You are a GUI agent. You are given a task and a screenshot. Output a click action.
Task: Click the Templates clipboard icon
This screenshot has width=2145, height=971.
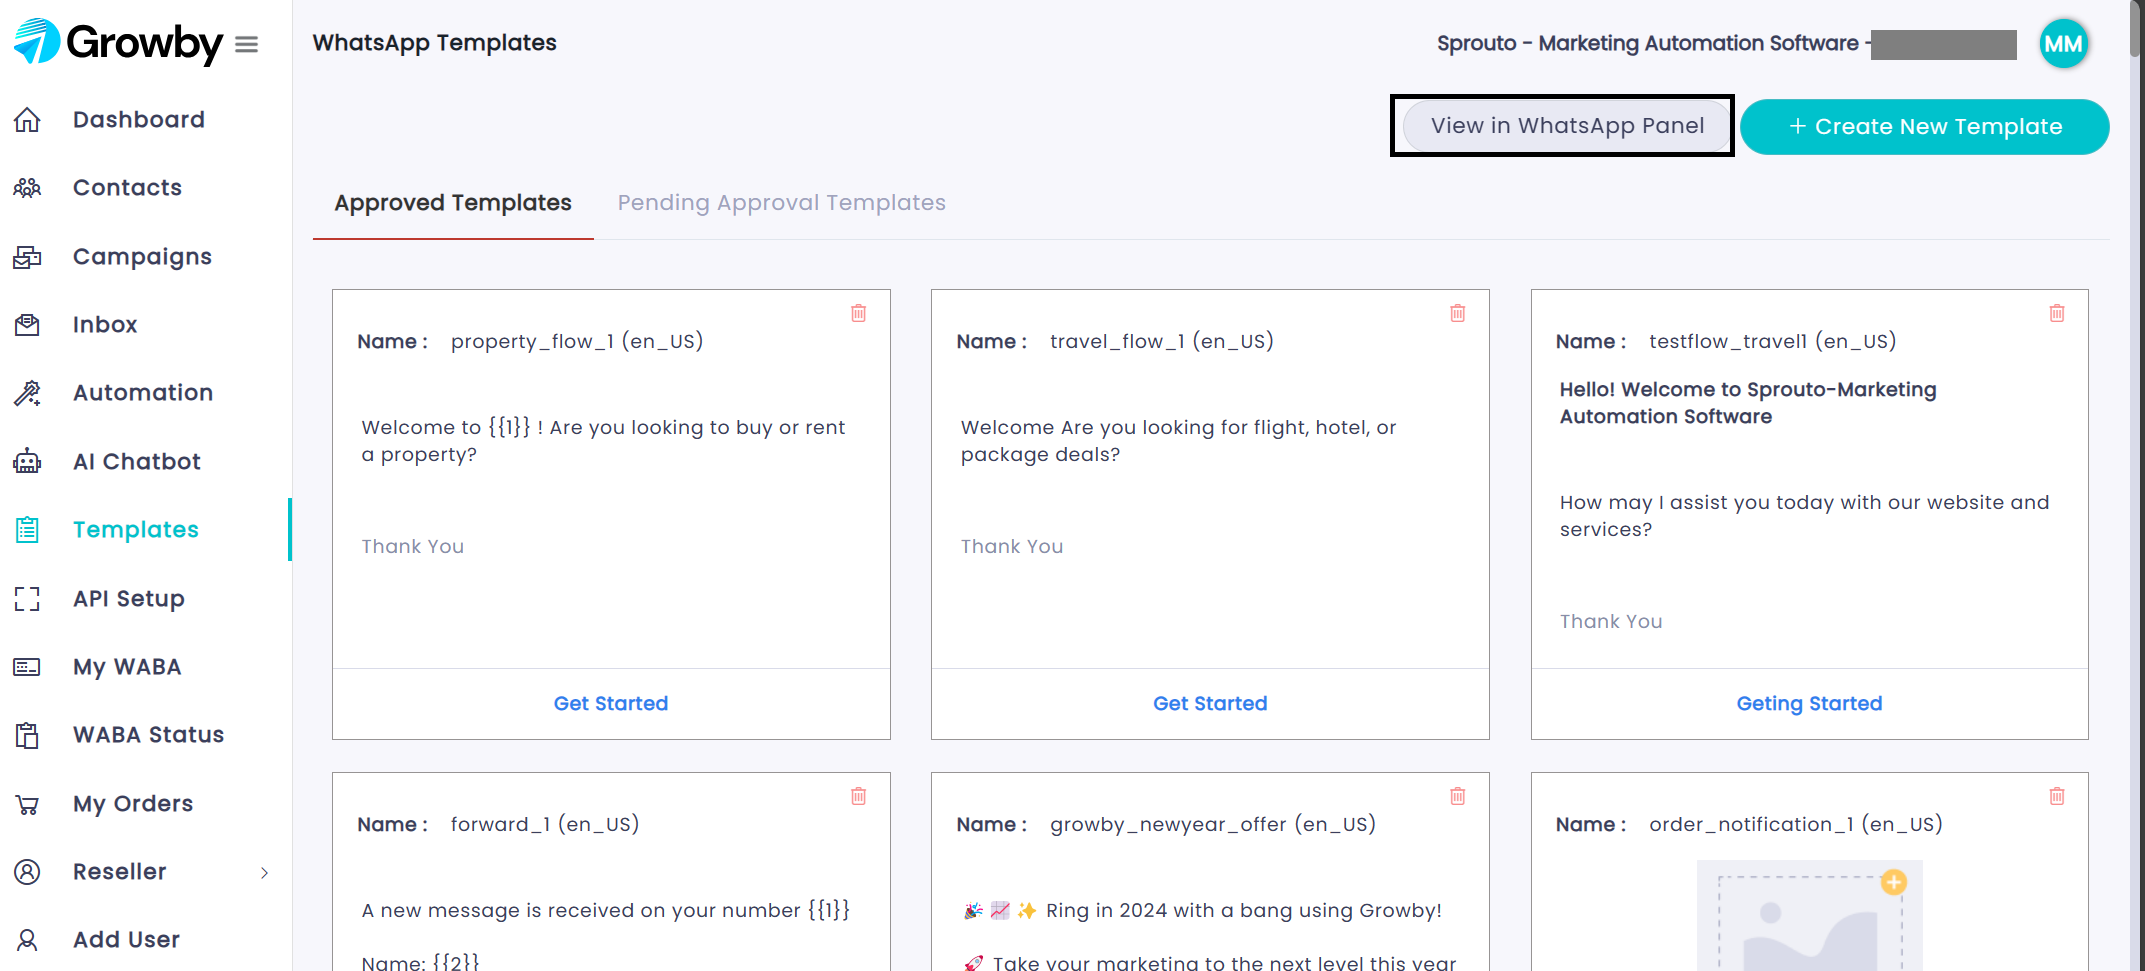point(27,530)
